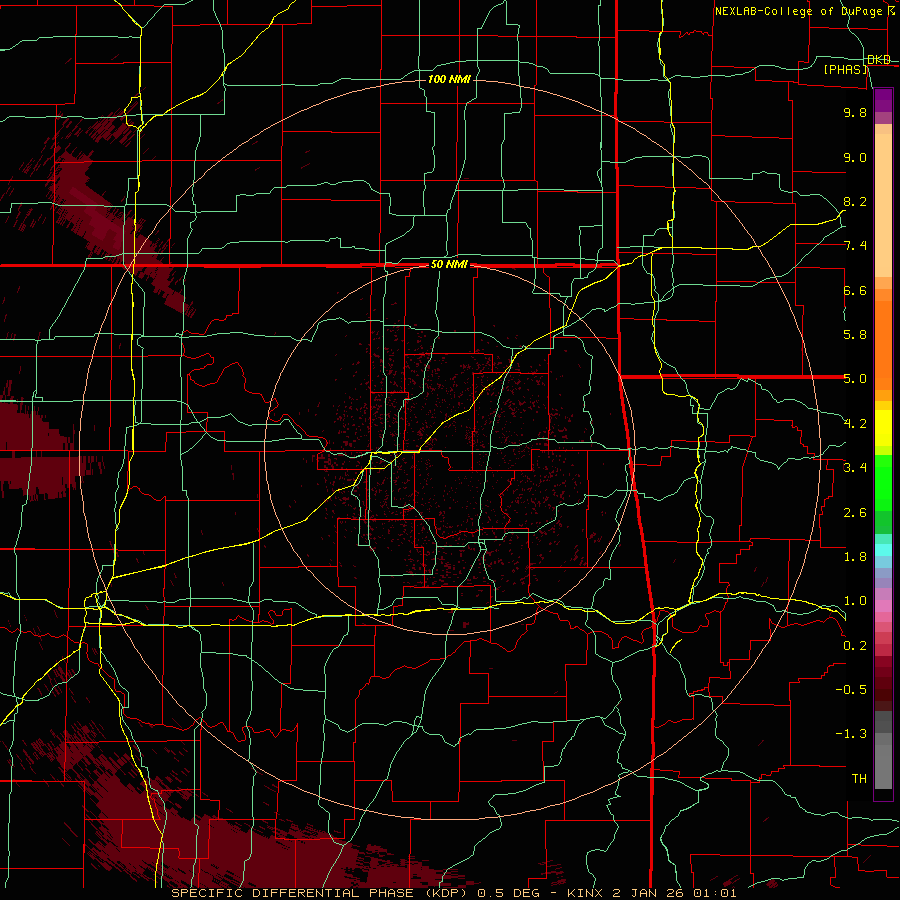Click the 2 JAN 26 date text
Image resolution: width=900 pixels, height=900 pixels.
646,893
